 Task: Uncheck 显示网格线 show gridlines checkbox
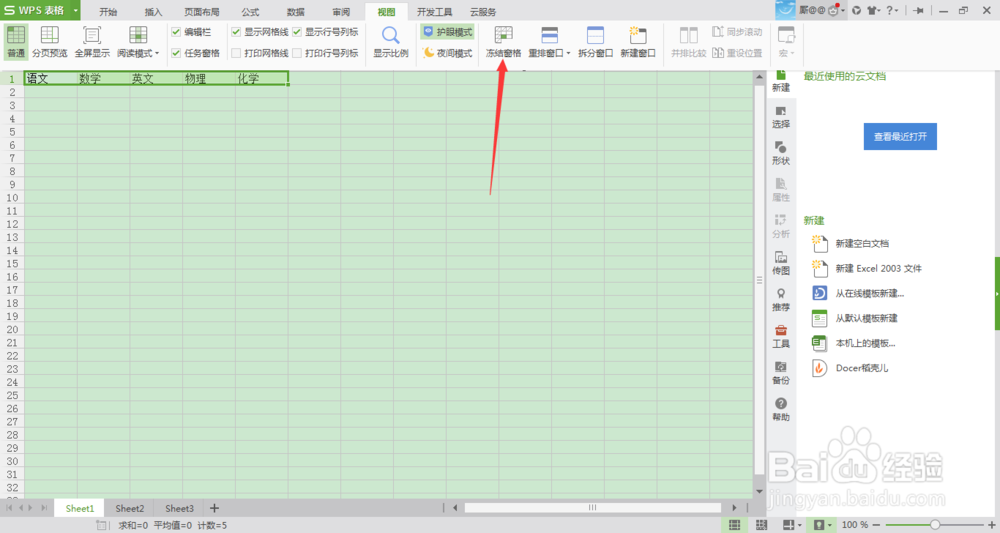click(236, 32)
